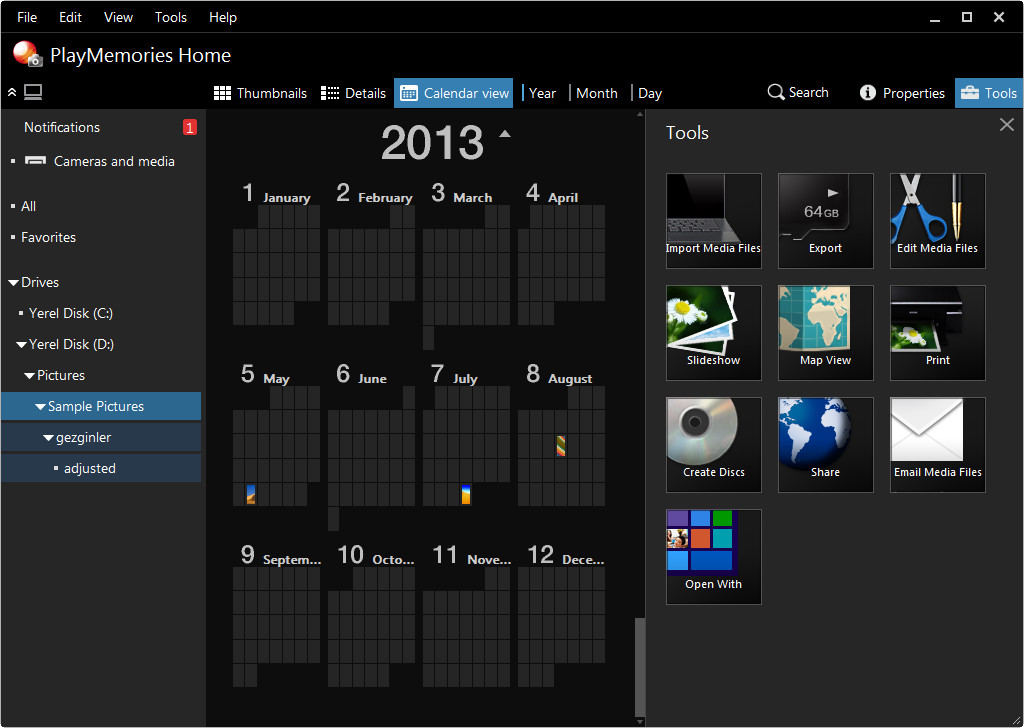
Task: Collapse the Drives tree node
Action: [x=13, y=283]
